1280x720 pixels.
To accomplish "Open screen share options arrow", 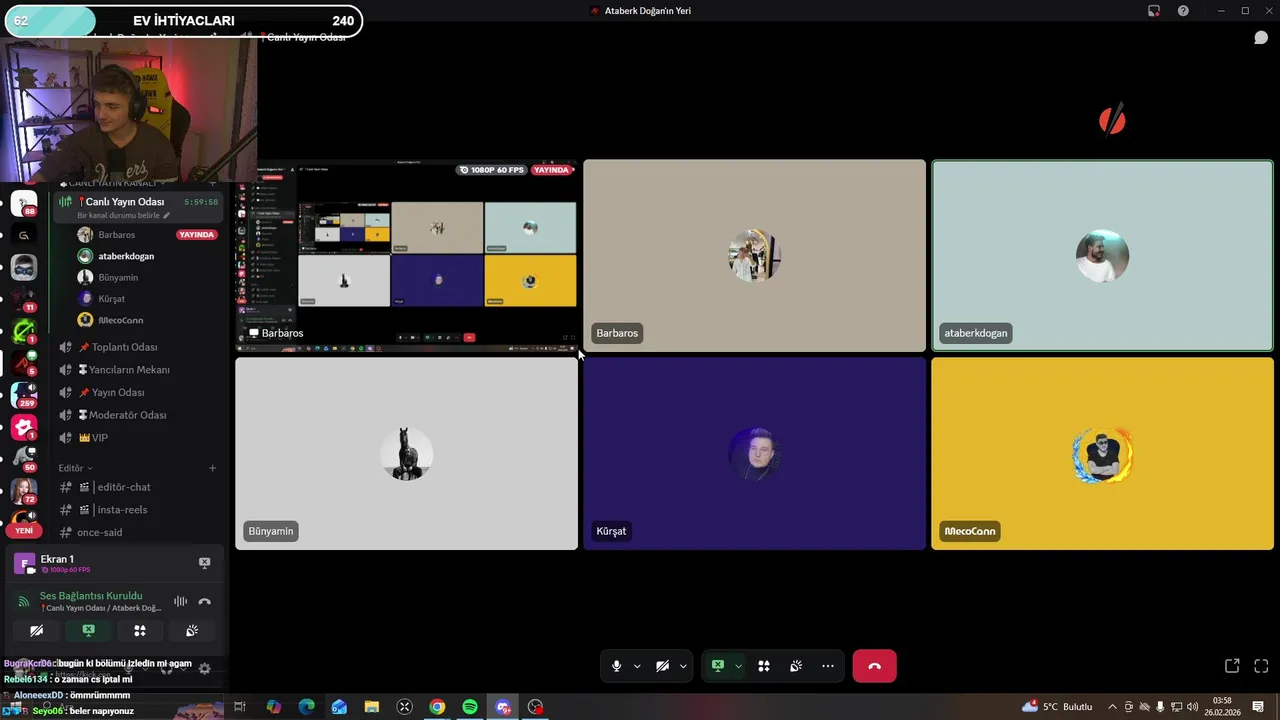I will [738, 666].
